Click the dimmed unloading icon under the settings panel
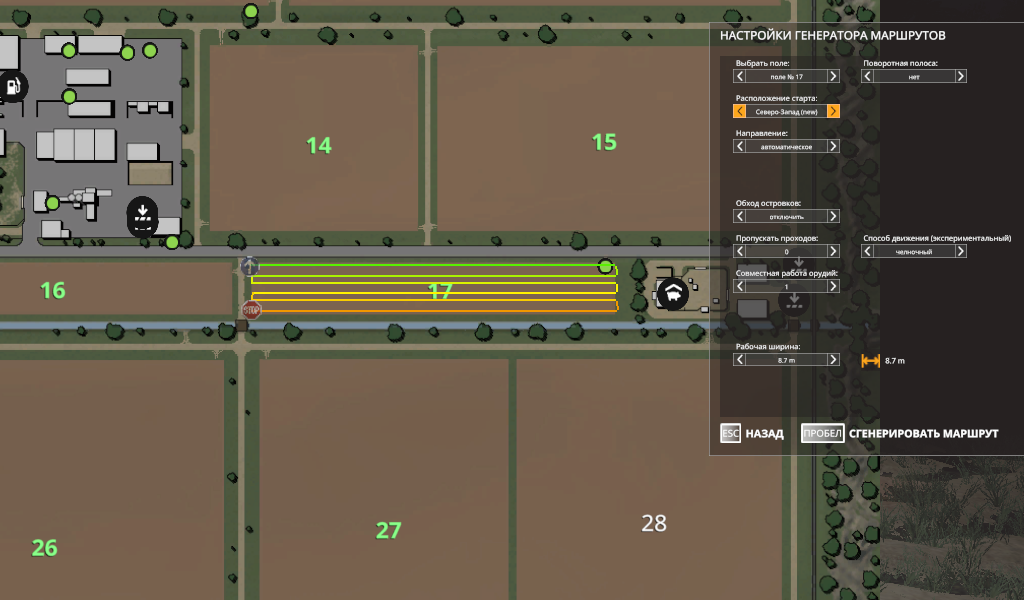Screen dimensions: 1024x600 [794, 301]
